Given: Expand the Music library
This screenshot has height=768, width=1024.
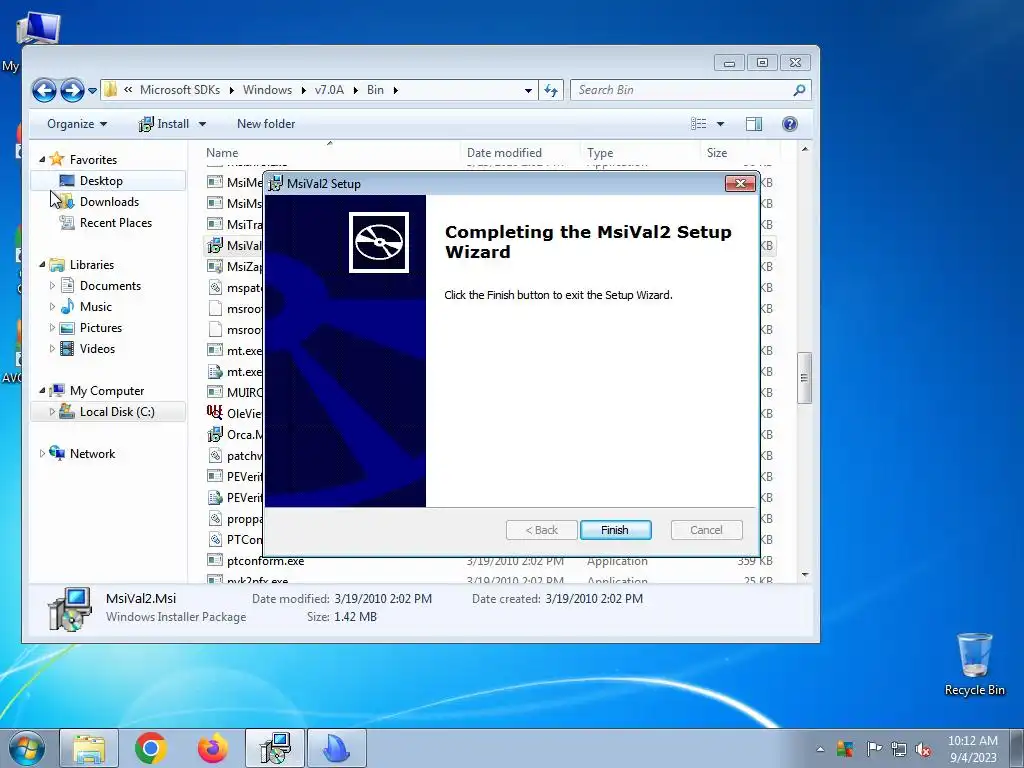Looking at the screenshot, I should pos(52,306).
